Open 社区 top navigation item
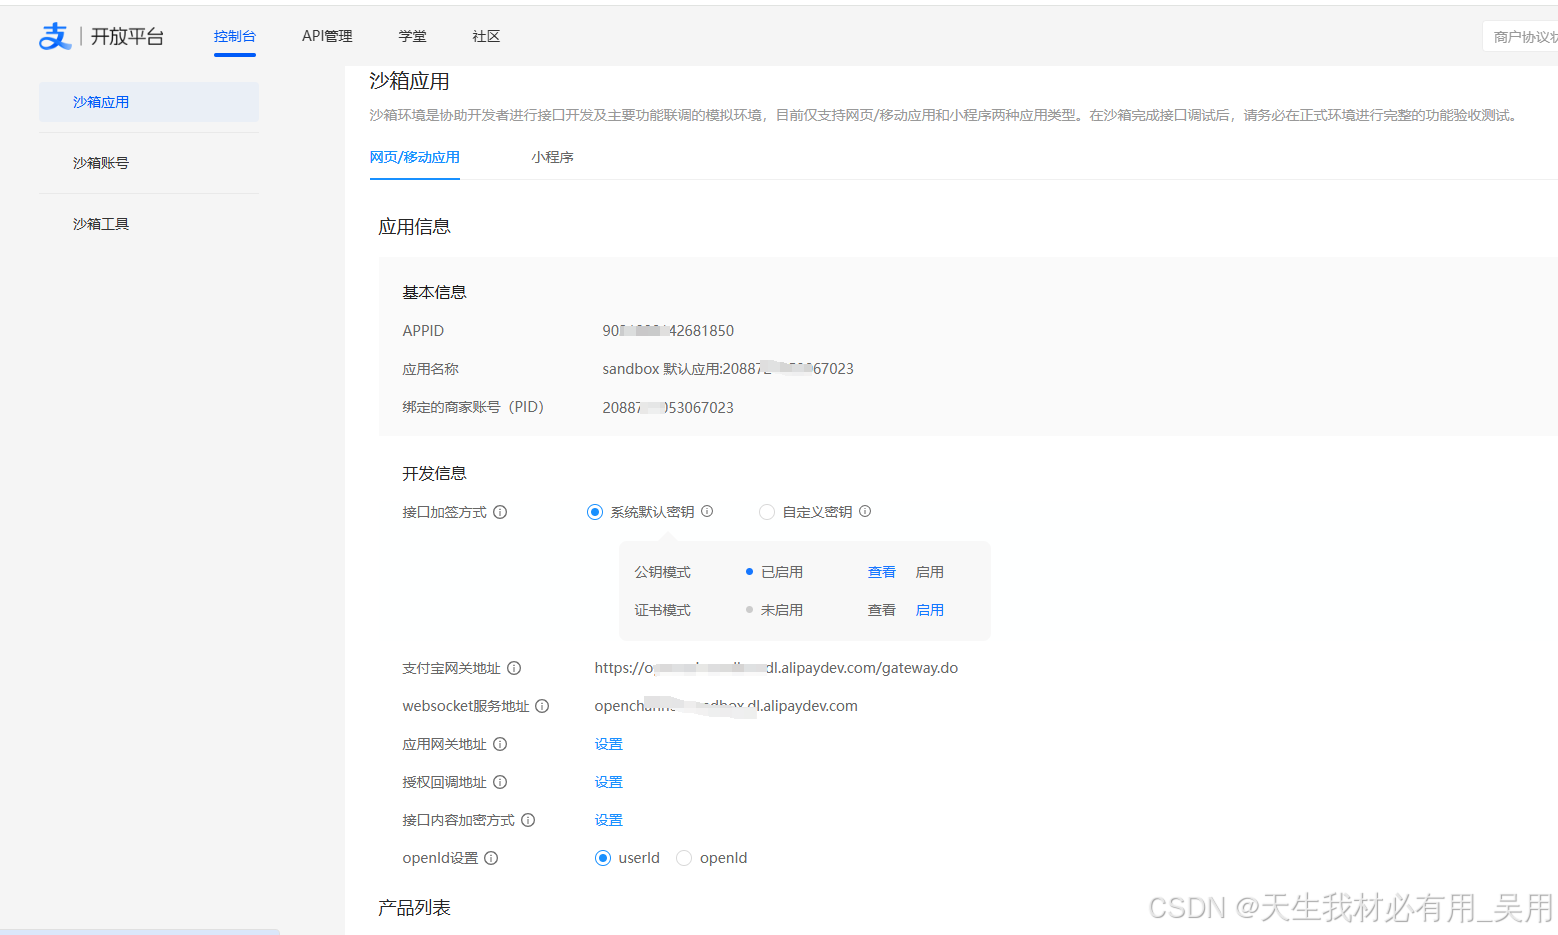This screenshot has width=1558, height=935. tap(486, 36)
